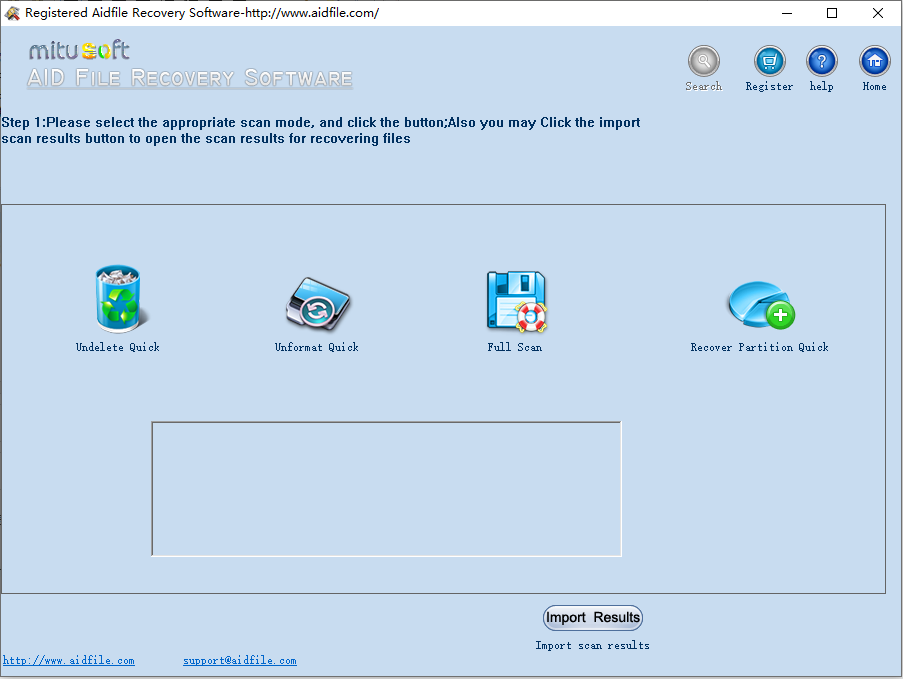Select the Undelete Quick scan icon
903x679 pixels.
[x=117, y=298]
